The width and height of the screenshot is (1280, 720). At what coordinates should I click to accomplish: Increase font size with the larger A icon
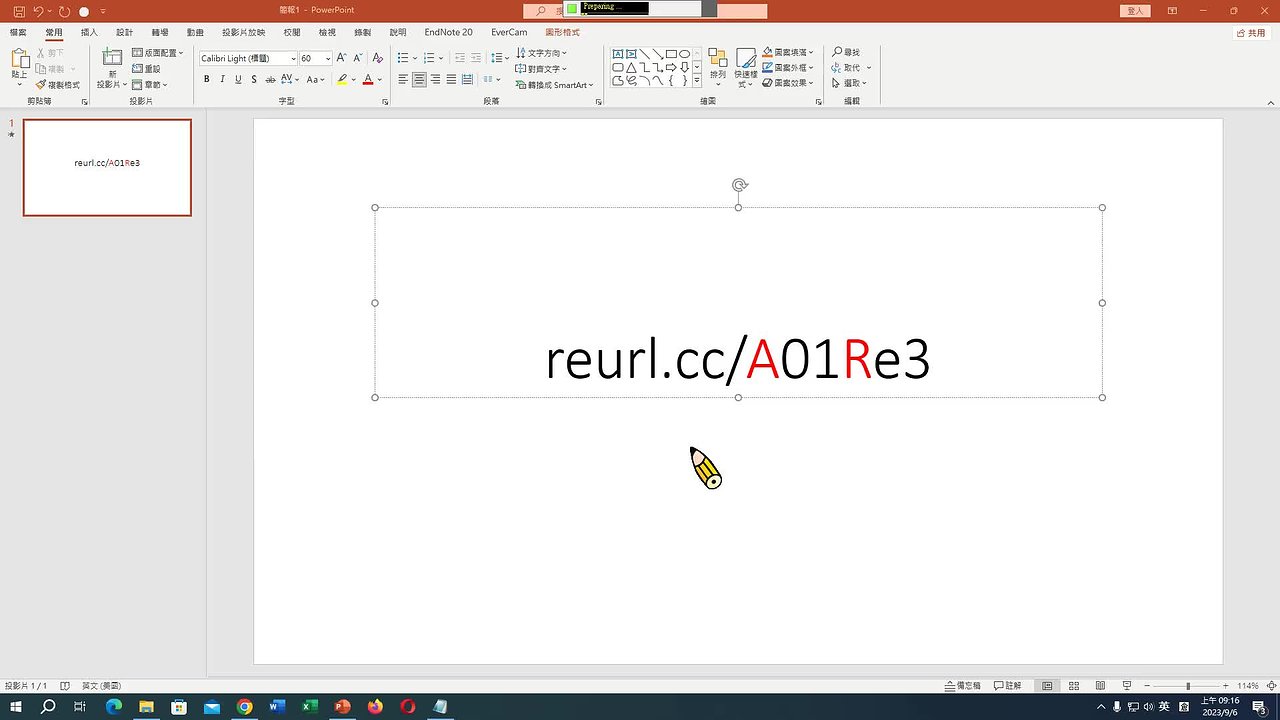point(341,58)
